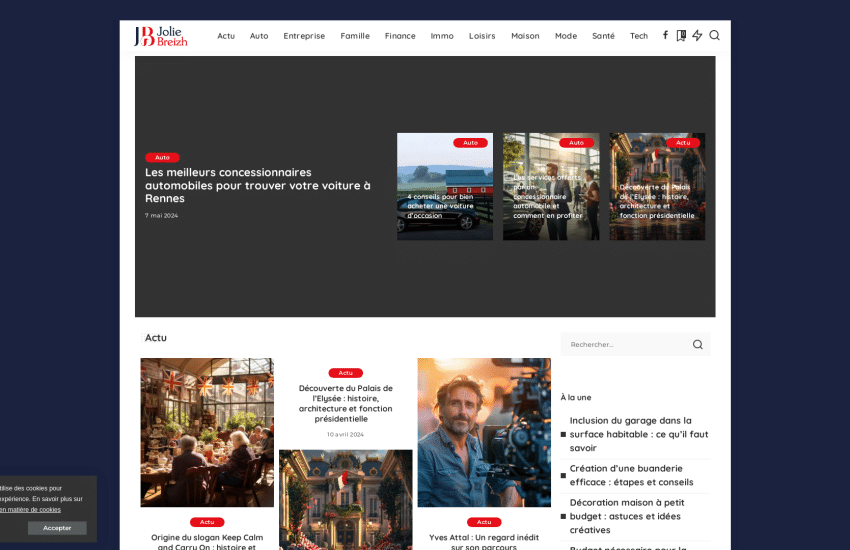Open the used car buying tips card
Image resolution: width=850 pixels, height=550 pixels.
[444, 187]
